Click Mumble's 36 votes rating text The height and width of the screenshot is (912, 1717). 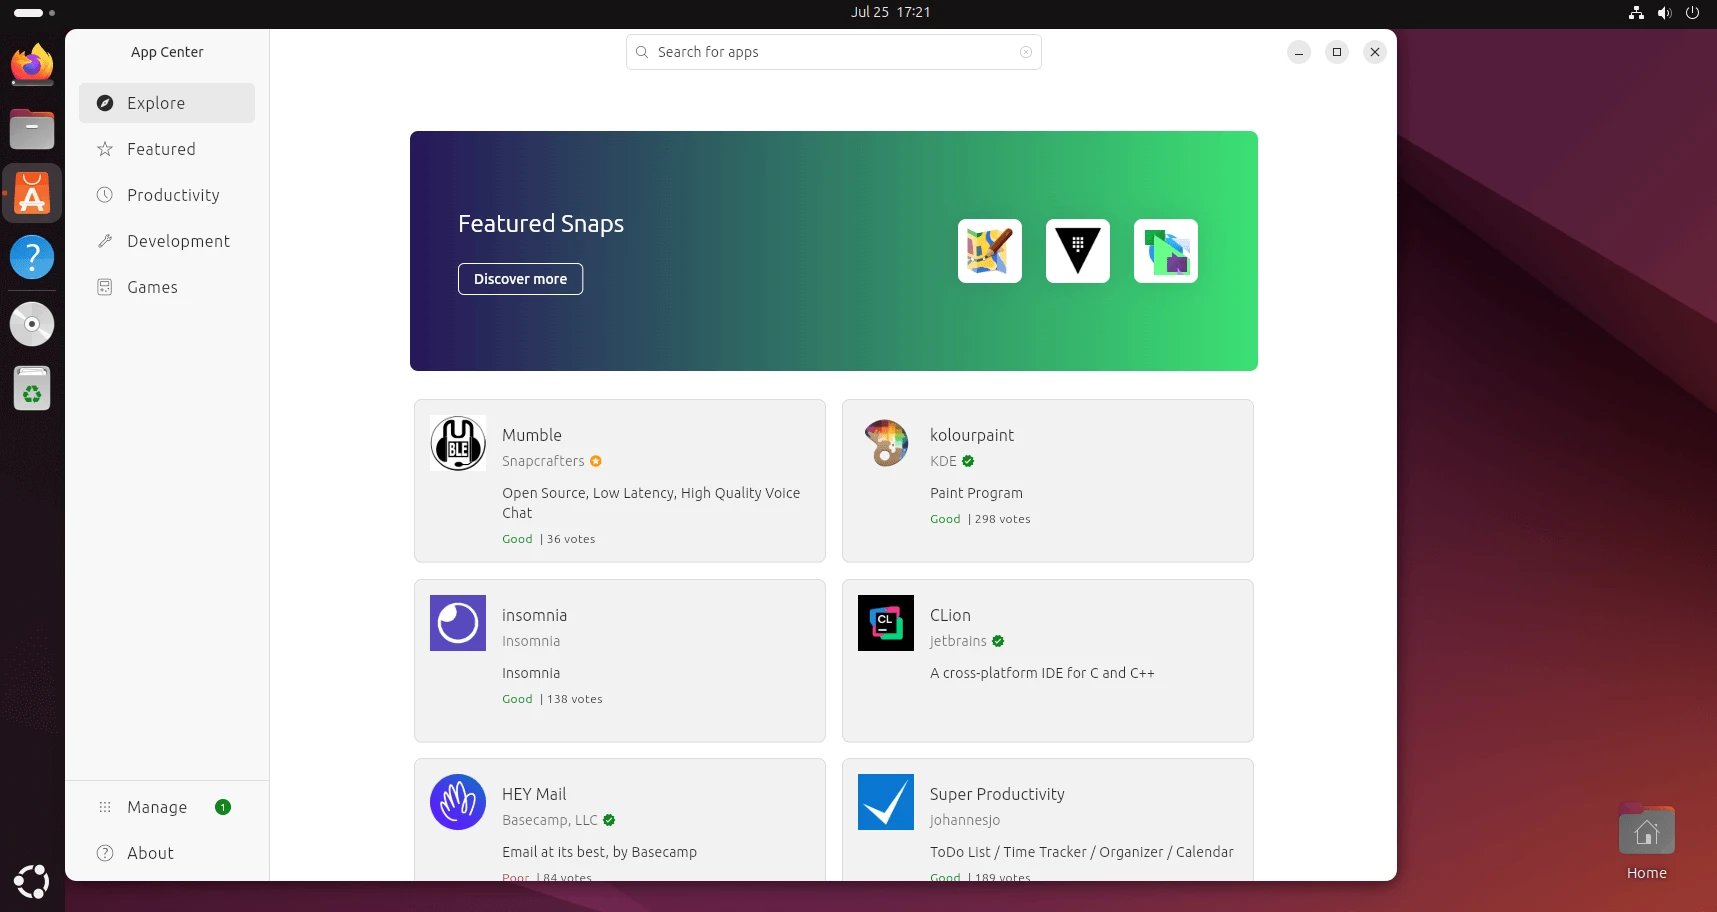tap(571, 539)
